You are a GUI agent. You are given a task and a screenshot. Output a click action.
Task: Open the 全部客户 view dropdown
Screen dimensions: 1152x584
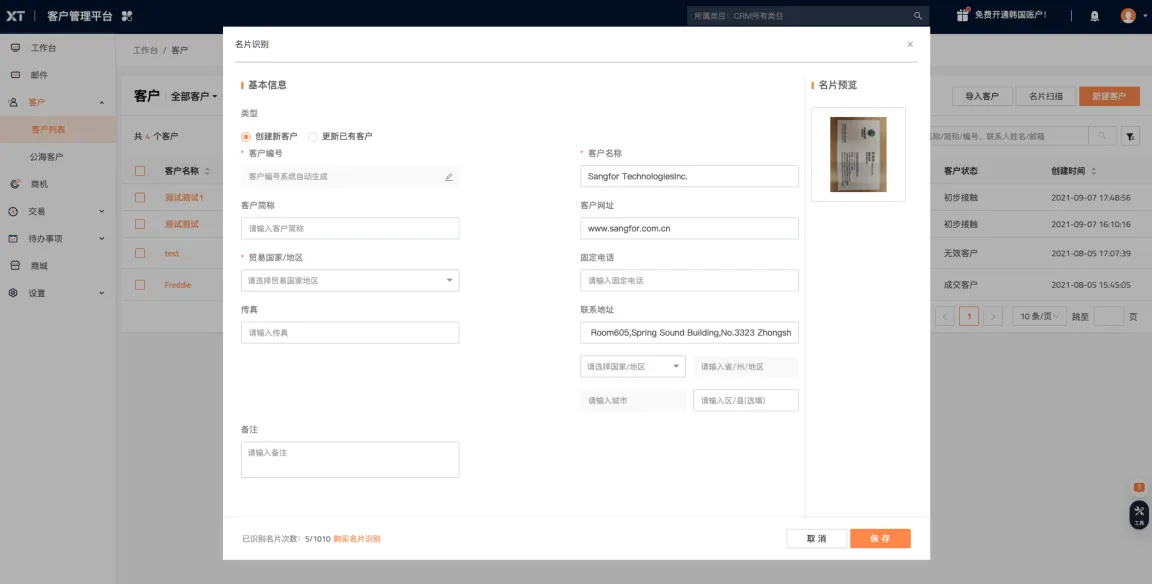click(x=194, y=96)
